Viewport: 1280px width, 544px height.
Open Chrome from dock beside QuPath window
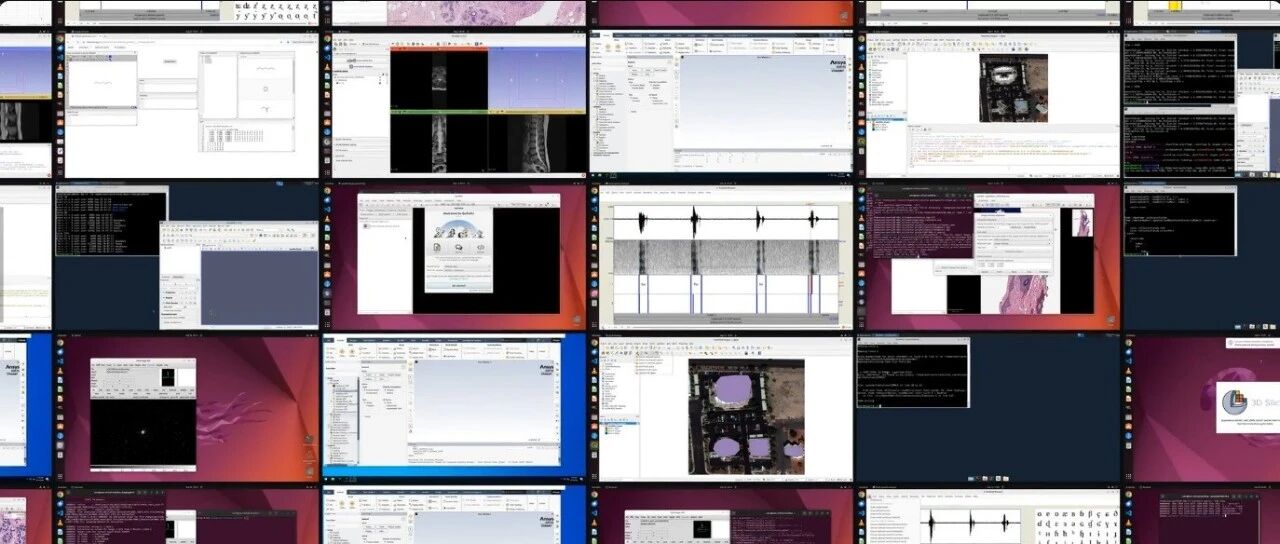[x=328, y=190]
